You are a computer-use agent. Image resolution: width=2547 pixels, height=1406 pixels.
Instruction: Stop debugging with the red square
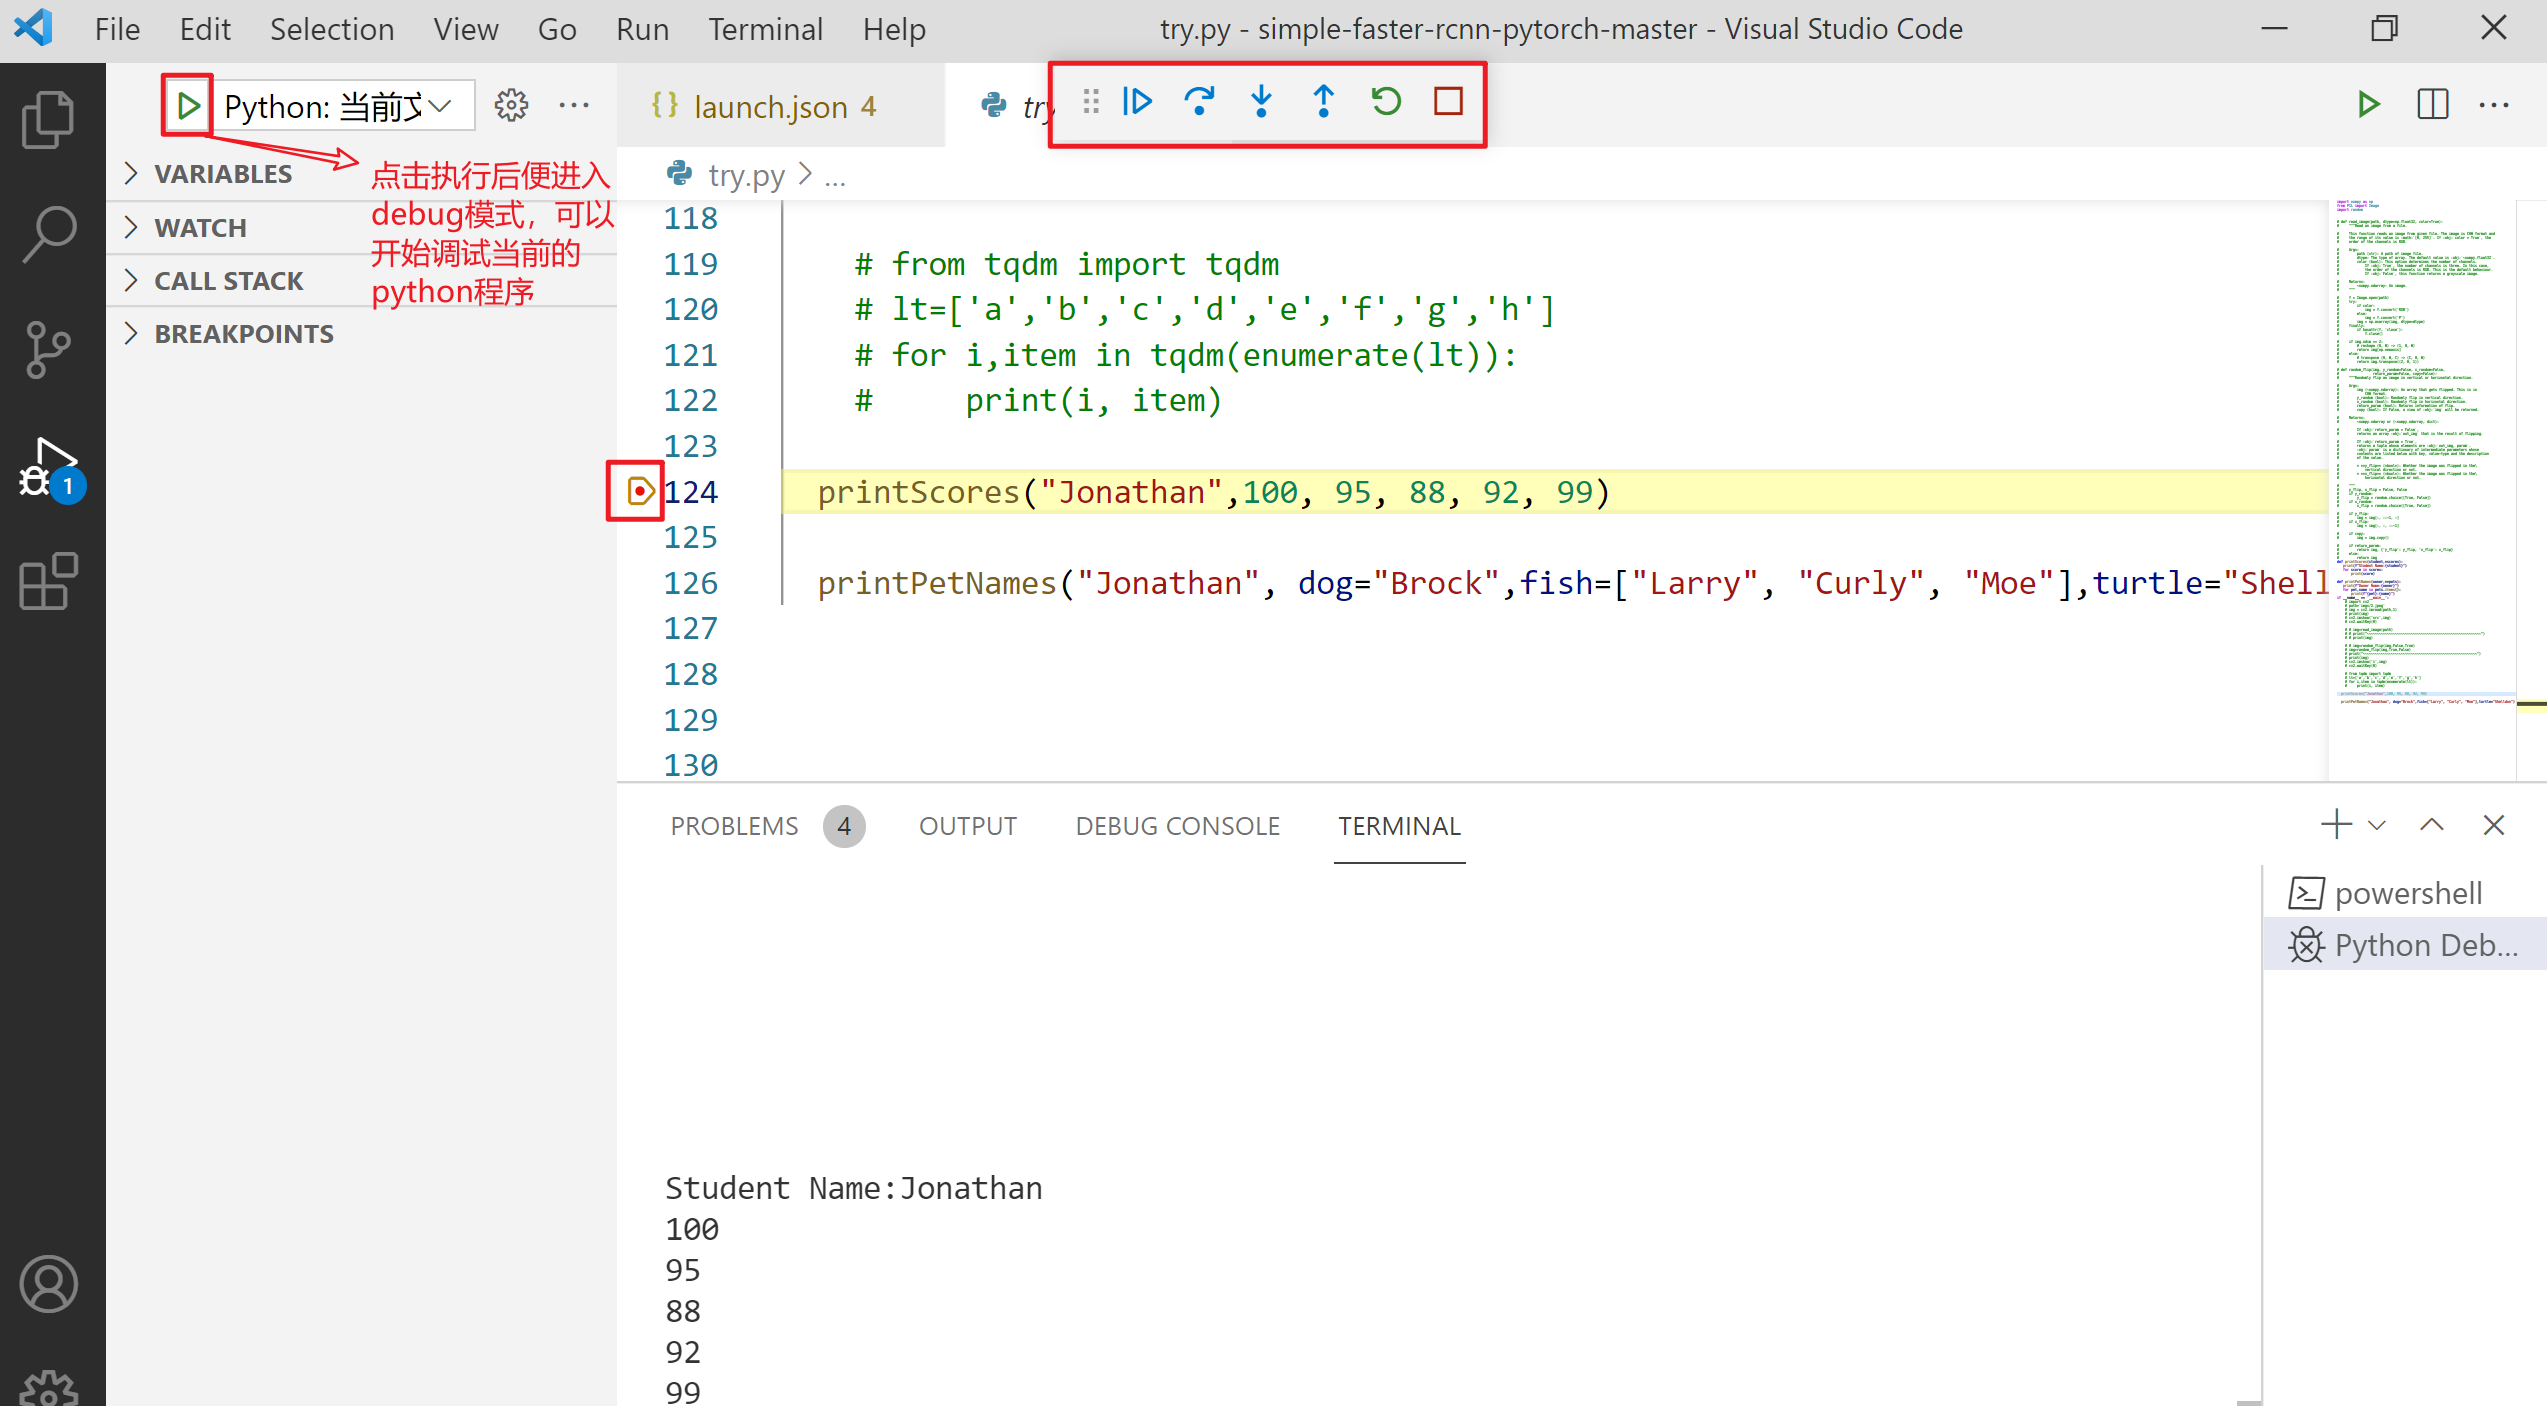pos(1448,102)
